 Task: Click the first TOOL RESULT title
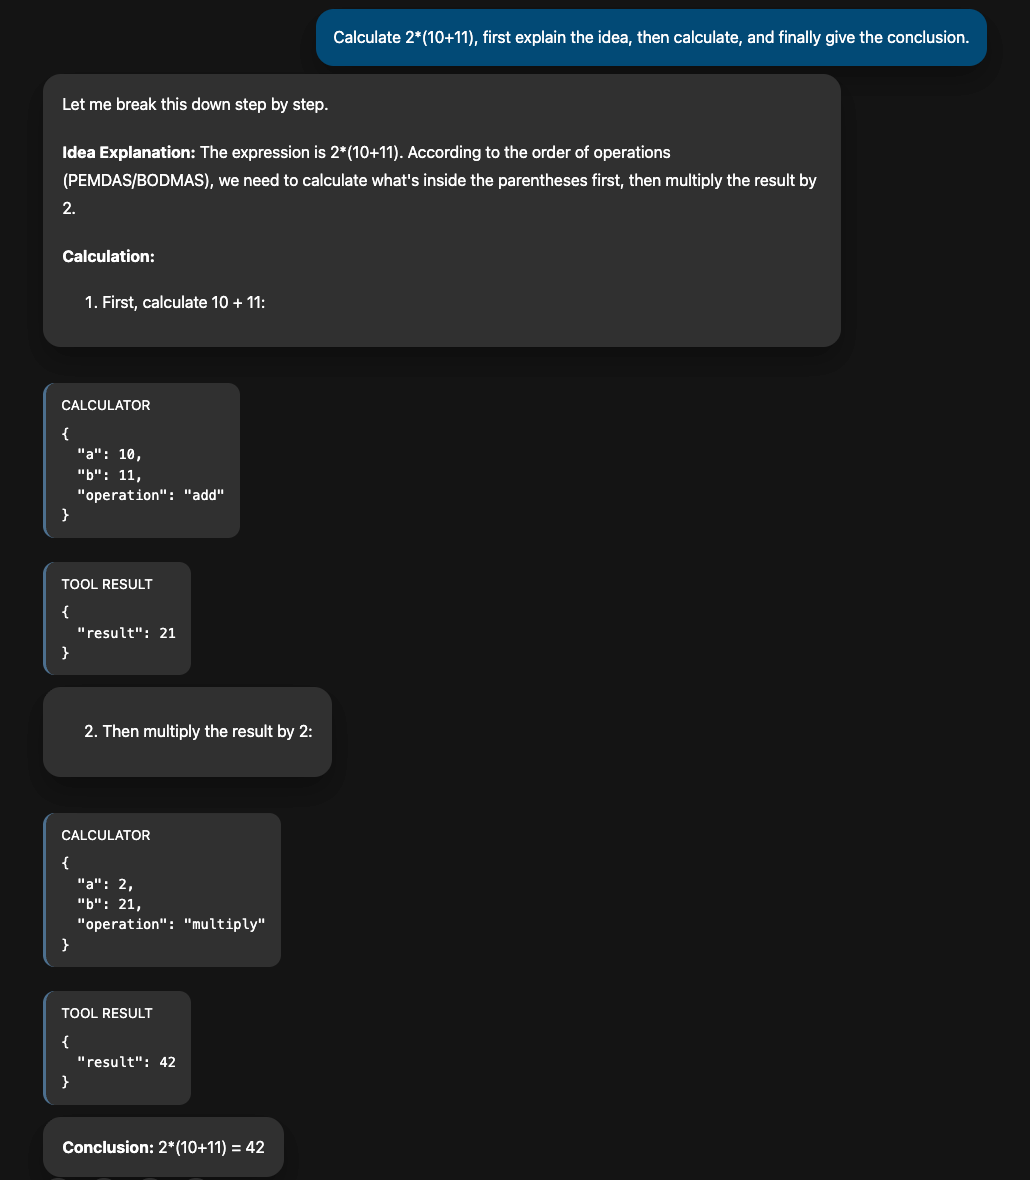pyautogui.click(x=107, y=584)
